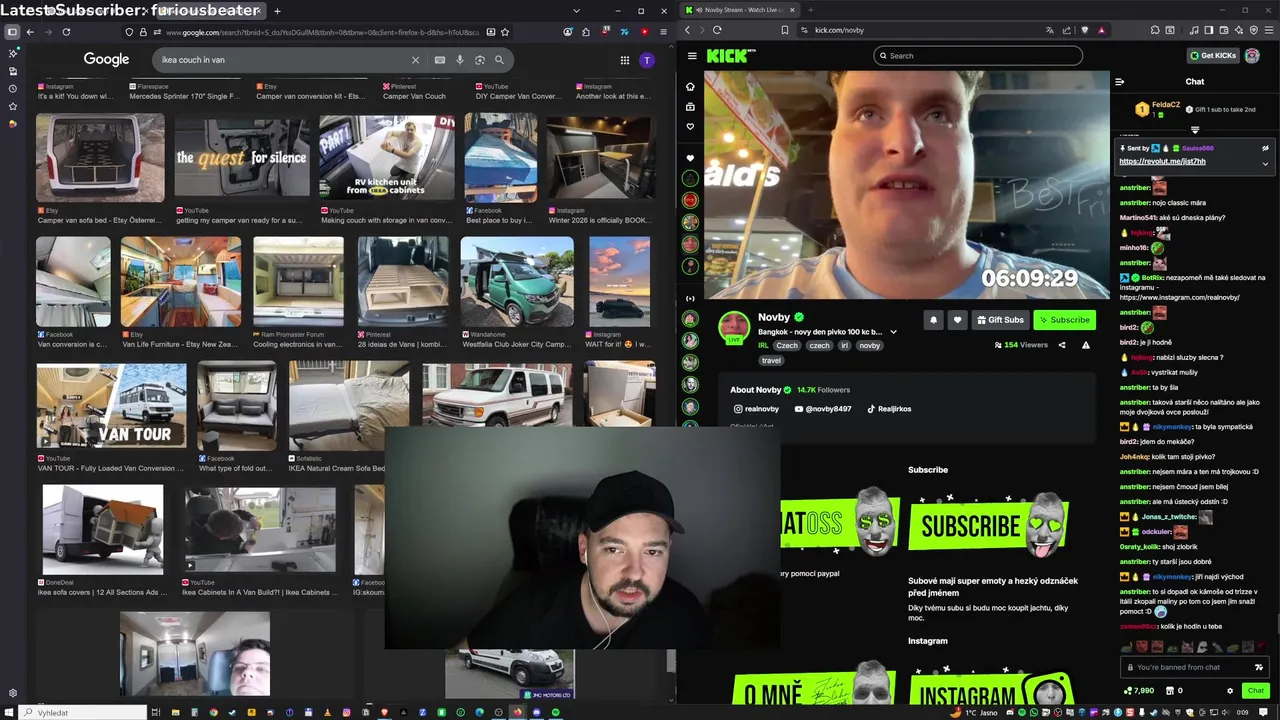Expand the Novby stream title

click(893, 332)
